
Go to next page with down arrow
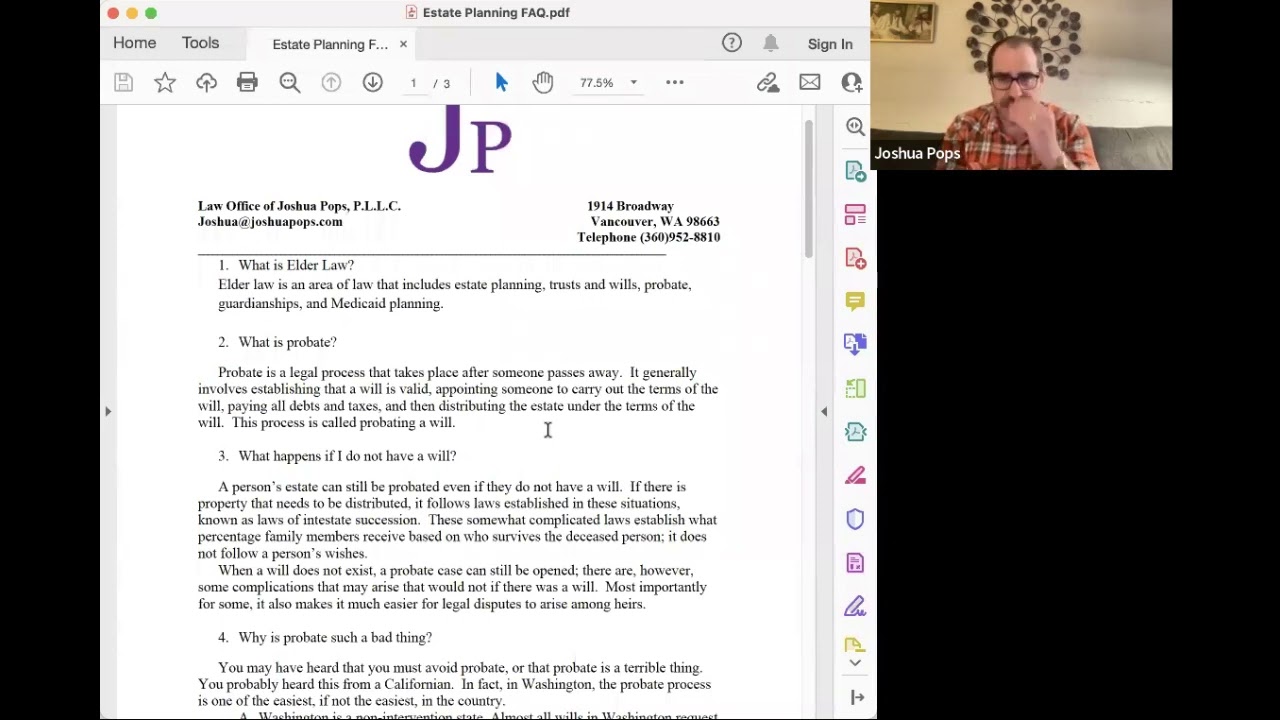(372, 83)
